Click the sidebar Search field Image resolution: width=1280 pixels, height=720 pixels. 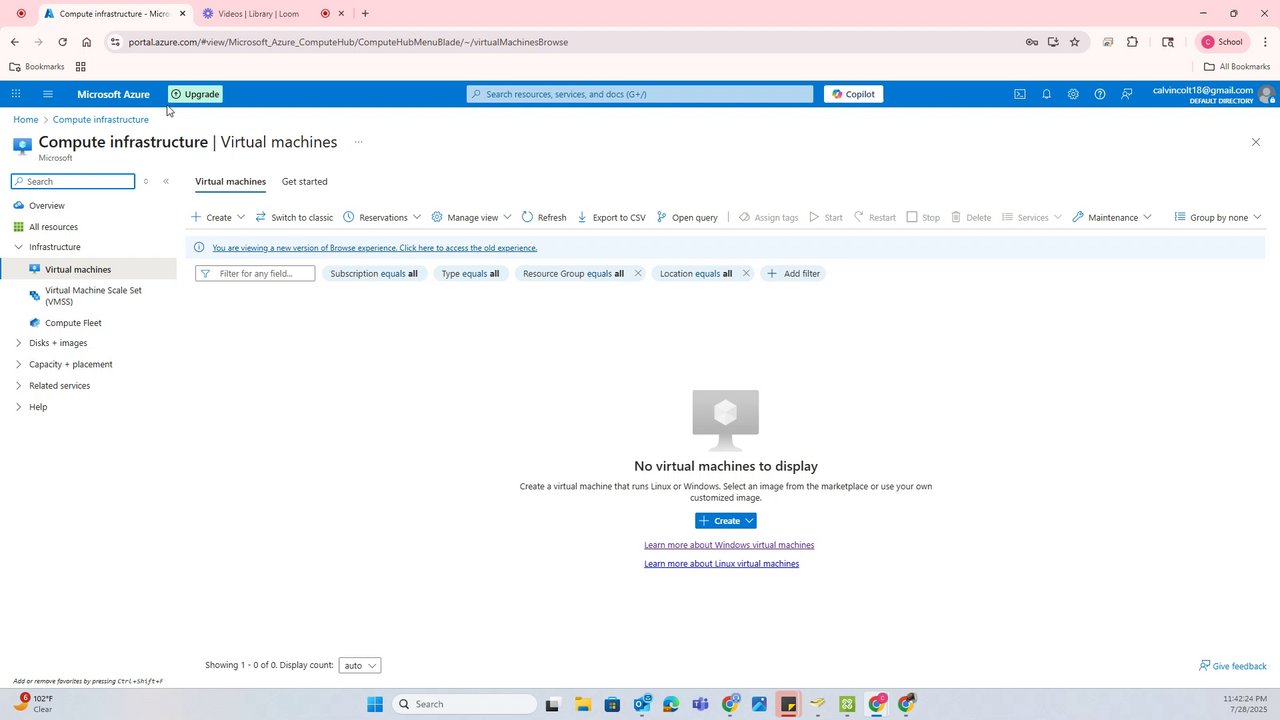(73, 181)
